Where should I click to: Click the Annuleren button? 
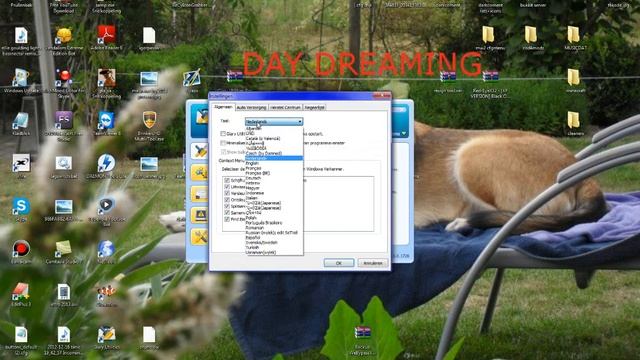click(373, 263)
